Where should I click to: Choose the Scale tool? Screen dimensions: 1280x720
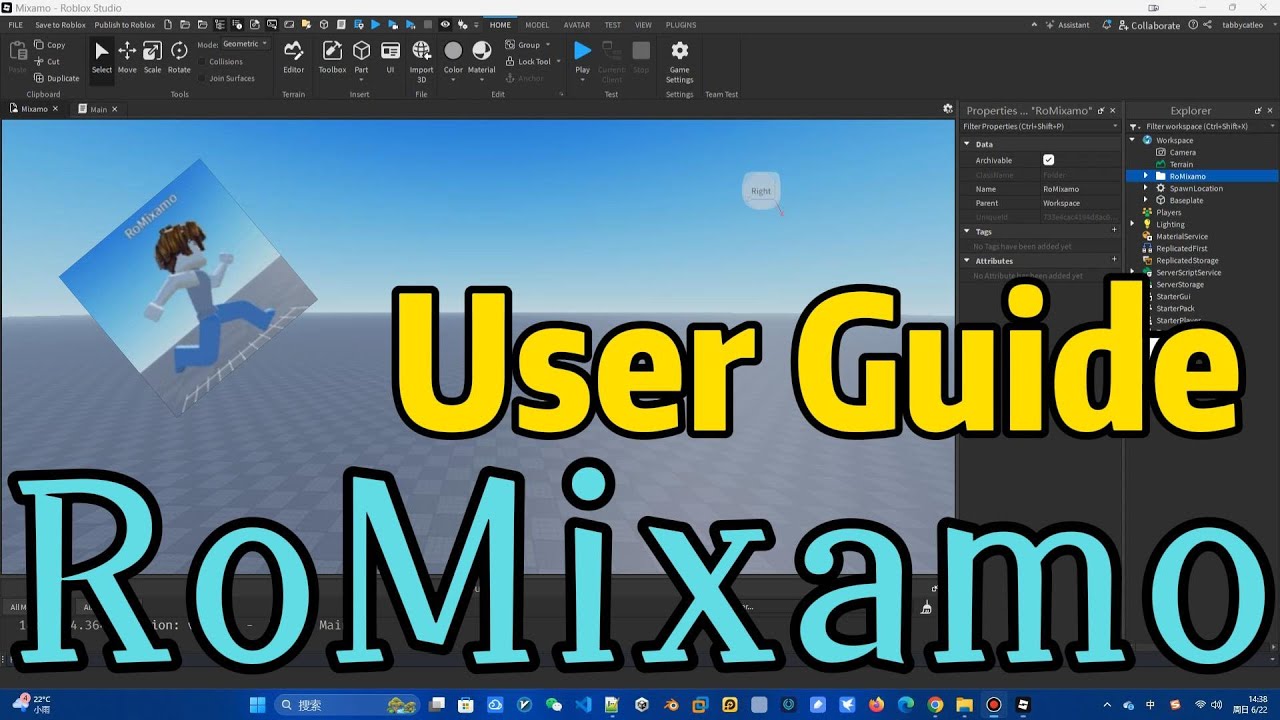152,57
